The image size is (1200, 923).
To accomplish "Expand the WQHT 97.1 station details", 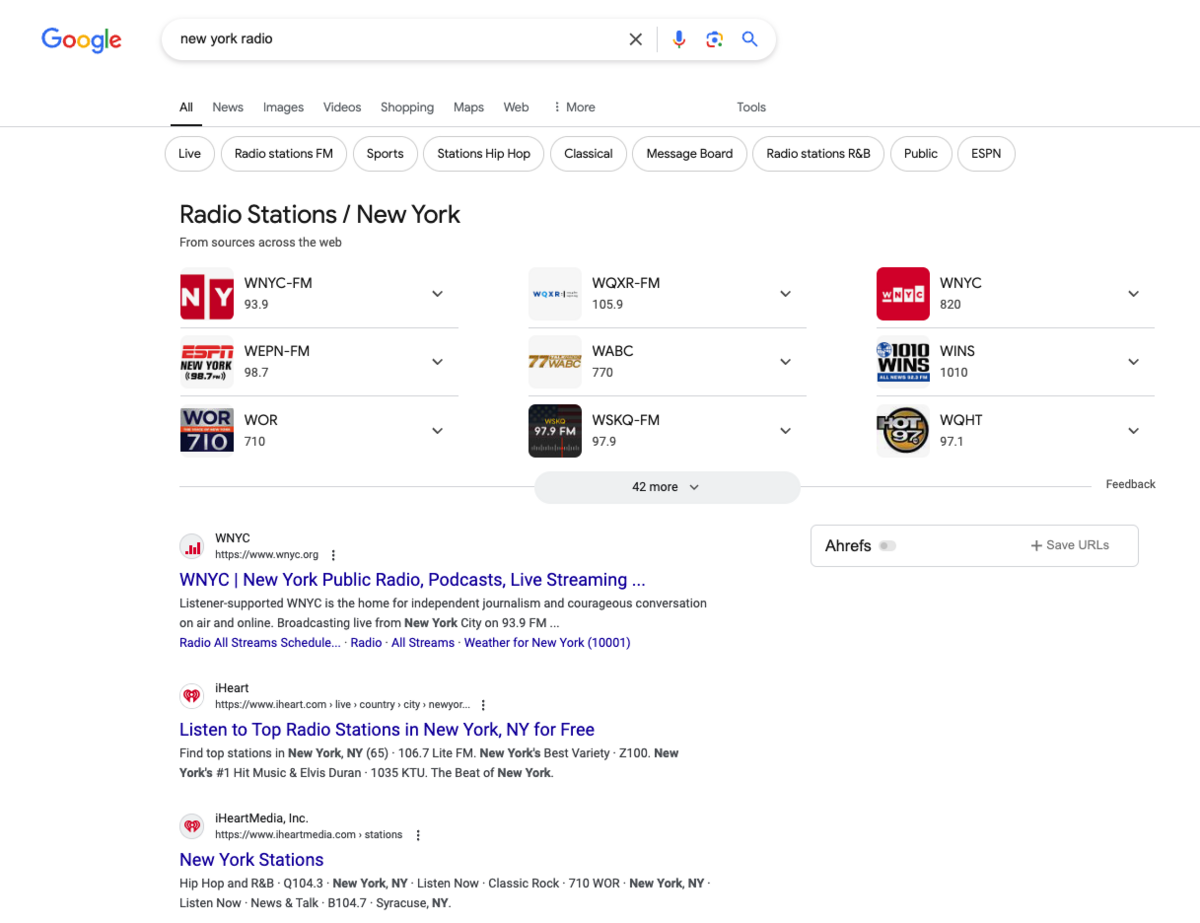I will click(1133, 431).
